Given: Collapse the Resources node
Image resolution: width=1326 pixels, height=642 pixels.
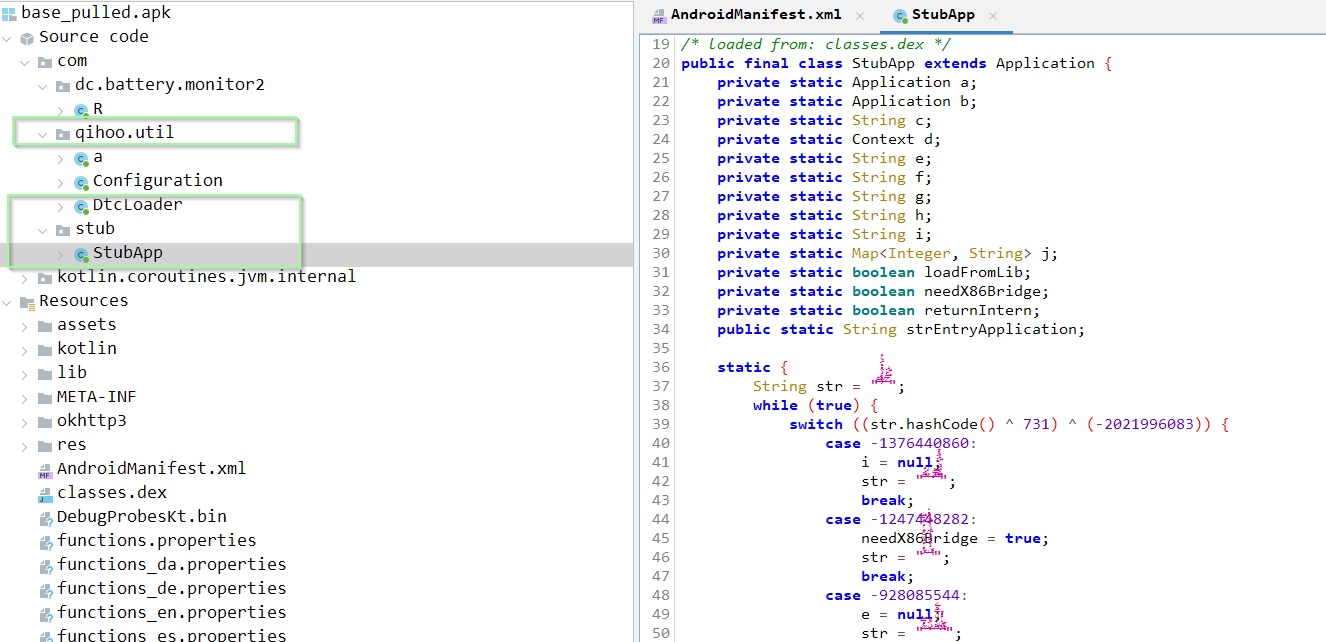Looking at the screenshot, I should coord(8,302).
